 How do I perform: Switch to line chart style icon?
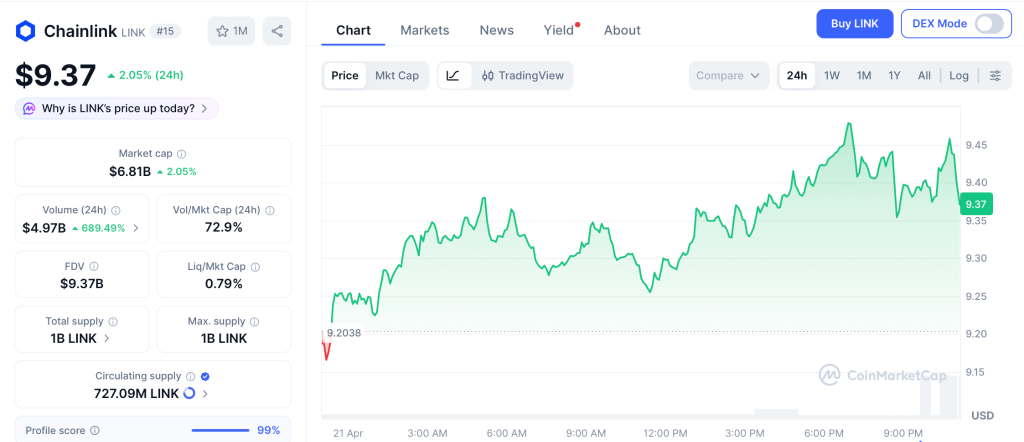453,76
